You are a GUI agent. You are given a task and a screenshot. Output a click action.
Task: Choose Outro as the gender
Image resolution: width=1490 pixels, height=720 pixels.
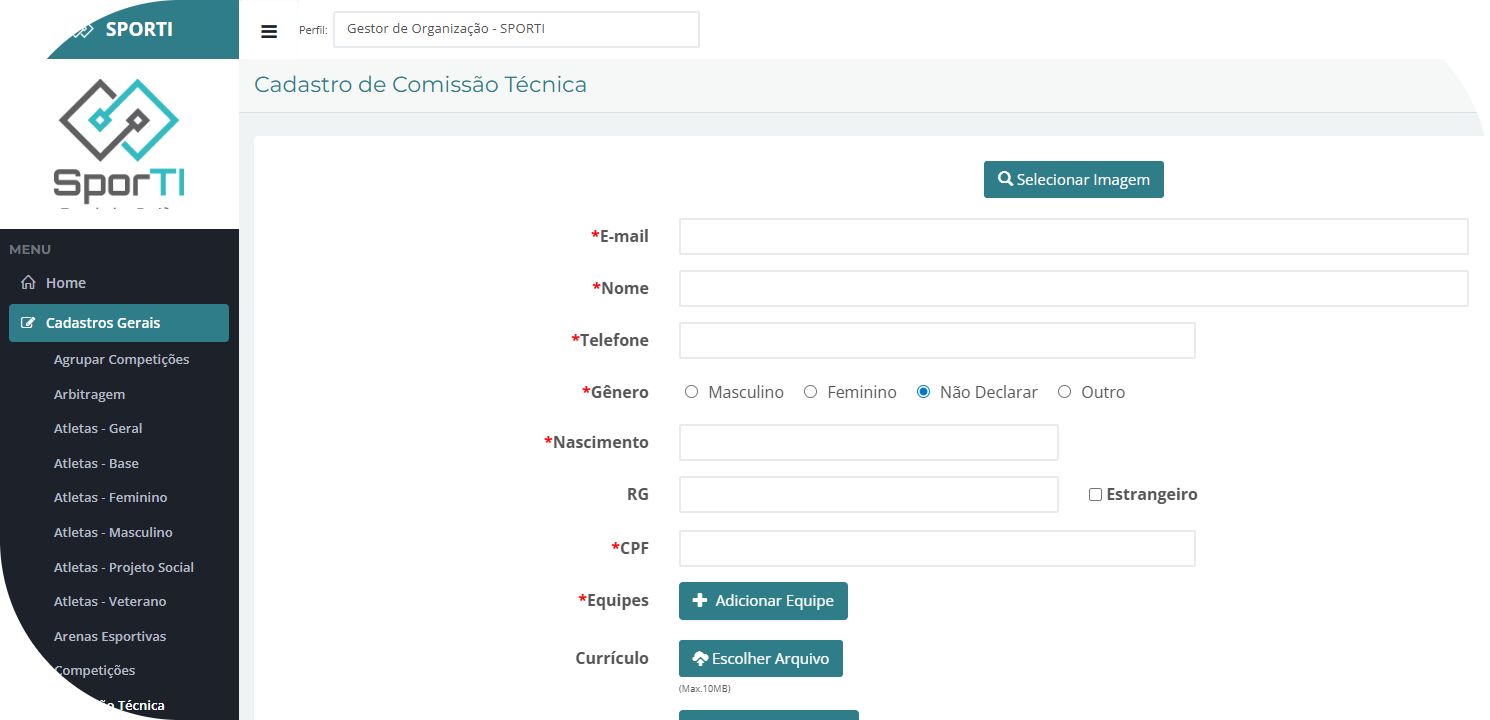tap(1064, 392)
